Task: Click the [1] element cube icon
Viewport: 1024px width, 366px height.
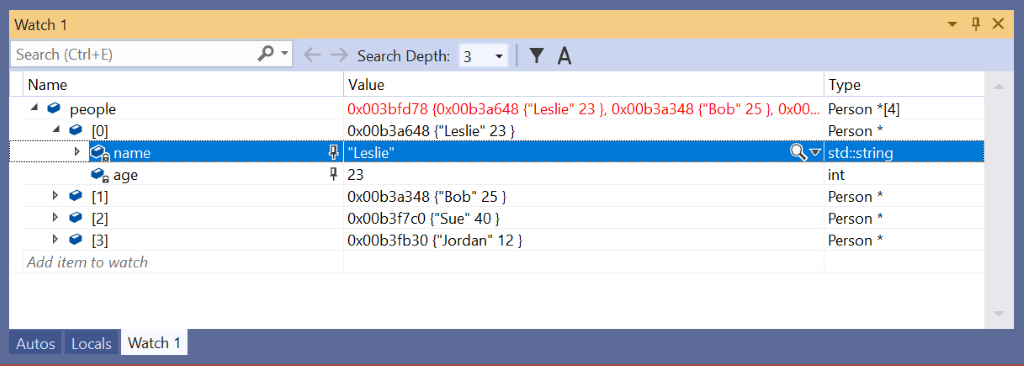Action: (76, 196)
